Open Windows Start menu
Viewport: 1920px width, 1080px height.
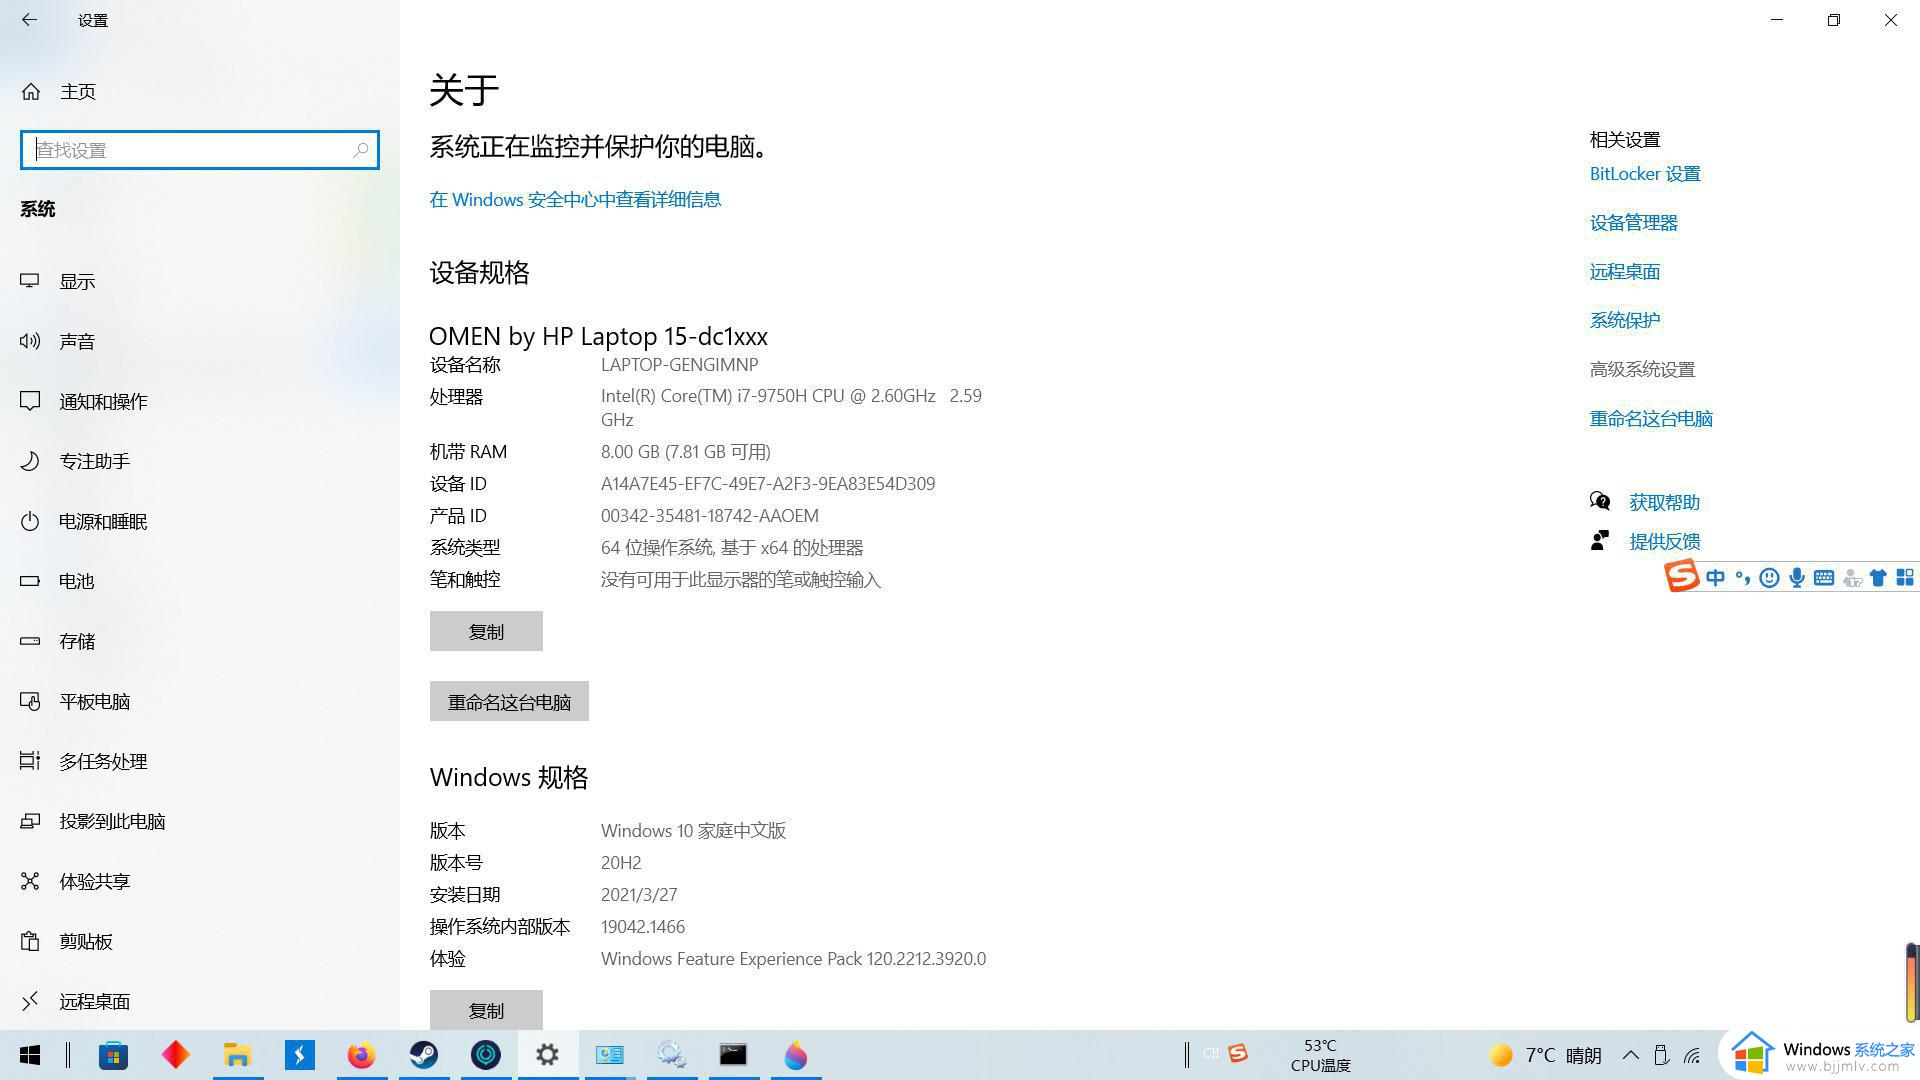pos(30,1055)
